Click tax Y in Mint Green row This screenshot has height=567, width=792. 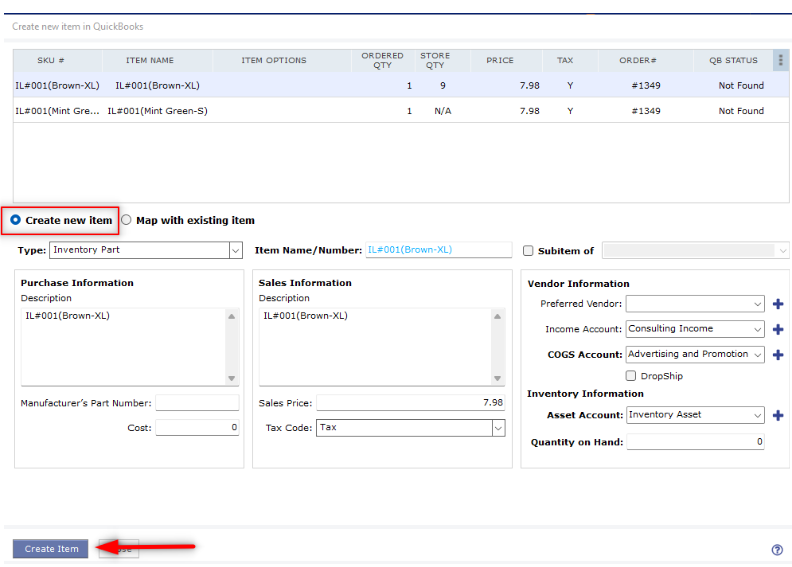tap(570, 111)
